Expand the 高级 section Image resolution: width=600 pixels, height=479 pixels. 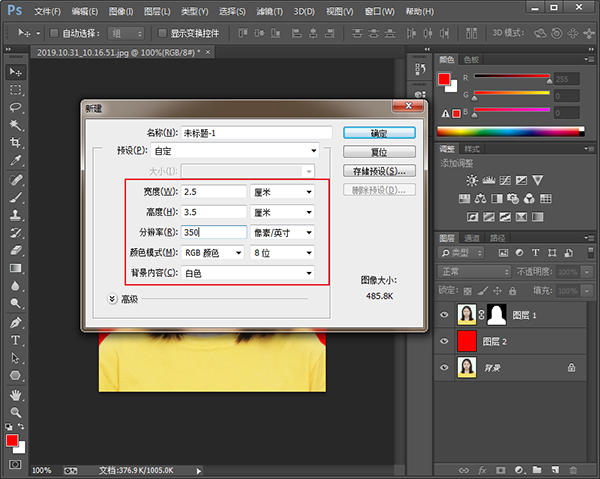tap(112, 298)
